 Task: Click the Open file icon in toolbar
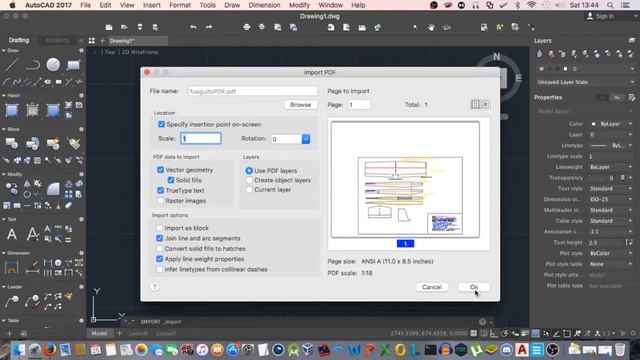pyautogui.click(x=124, y=27)
